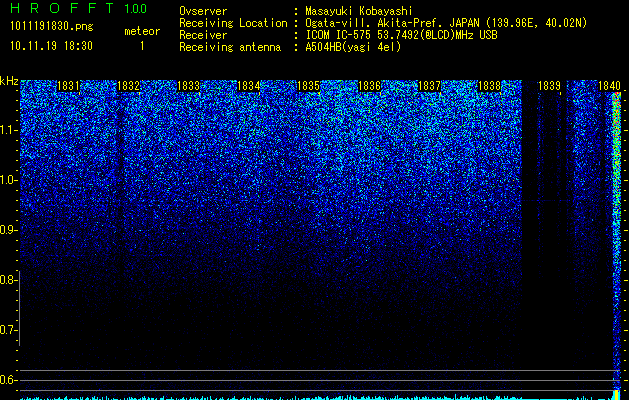
Task: Click the HROFFT 1.0.0 title text
Action: [x=79, y=8]
